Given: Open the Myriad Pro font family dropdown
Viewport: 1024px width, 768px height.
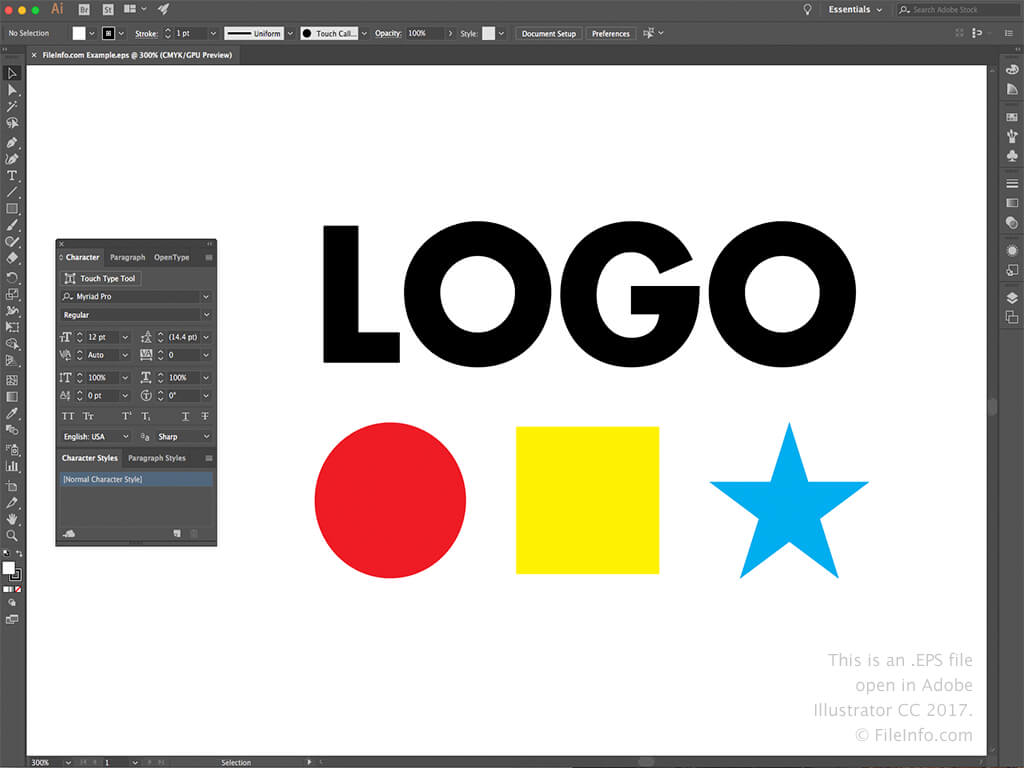Looking at the screenshot, I should (206, 297).
